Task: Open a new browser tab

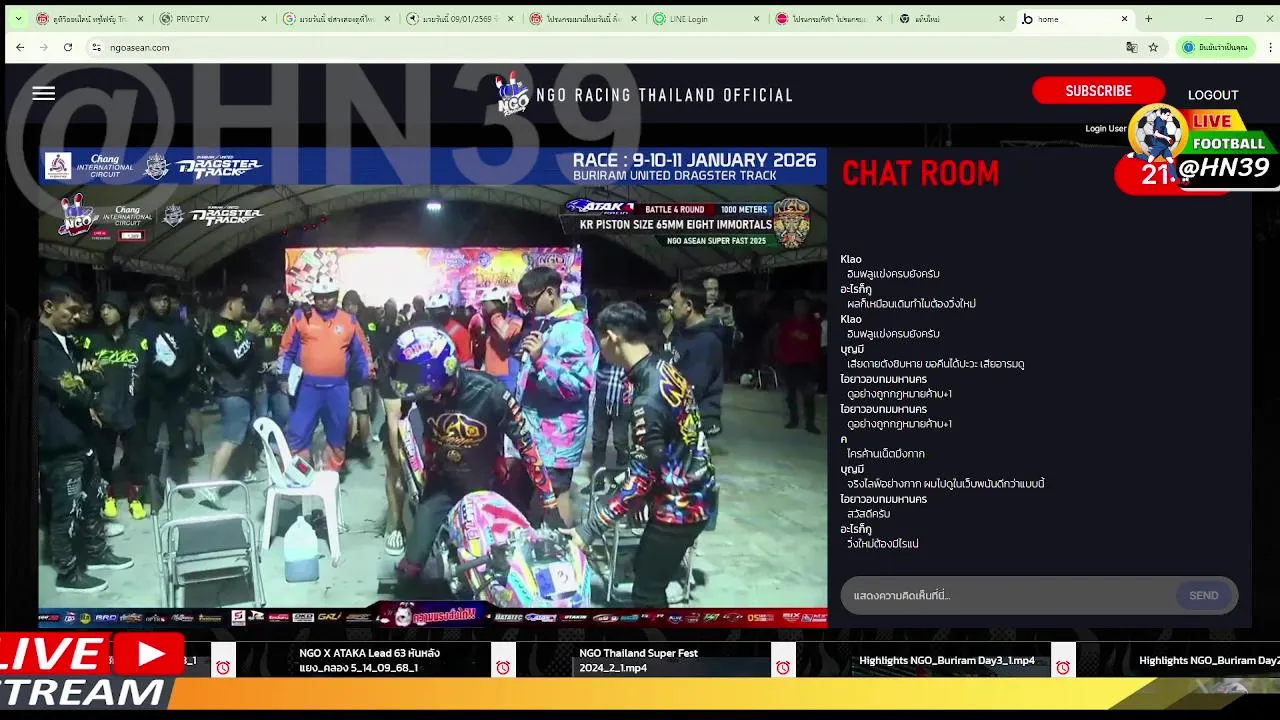Action: (1148, 19)
